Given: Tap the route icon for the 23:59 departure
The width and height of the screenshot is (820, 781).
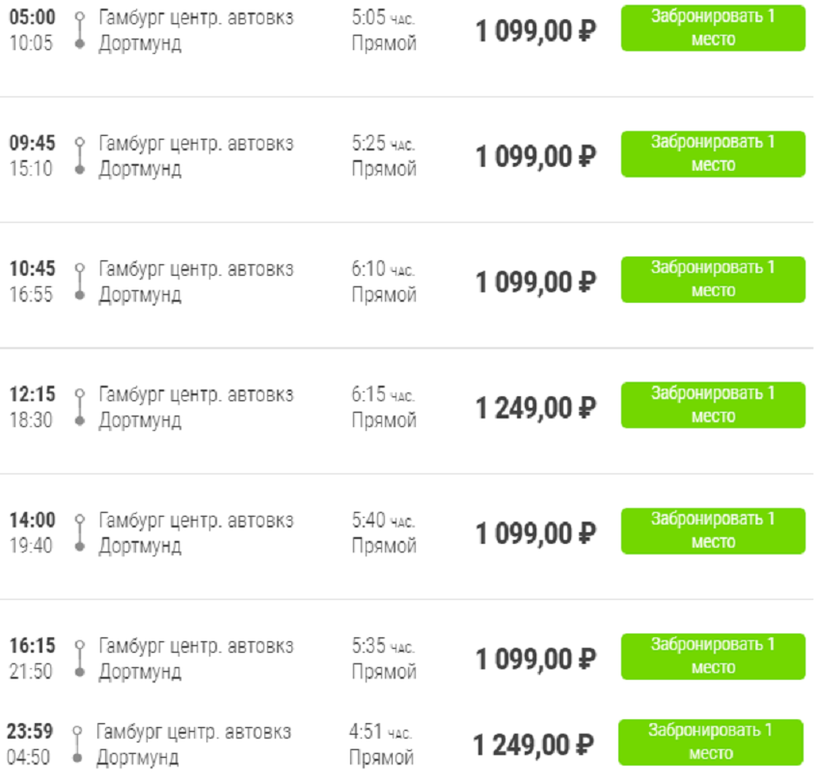Looking at the screenshot, I should [x=77, y=746].
